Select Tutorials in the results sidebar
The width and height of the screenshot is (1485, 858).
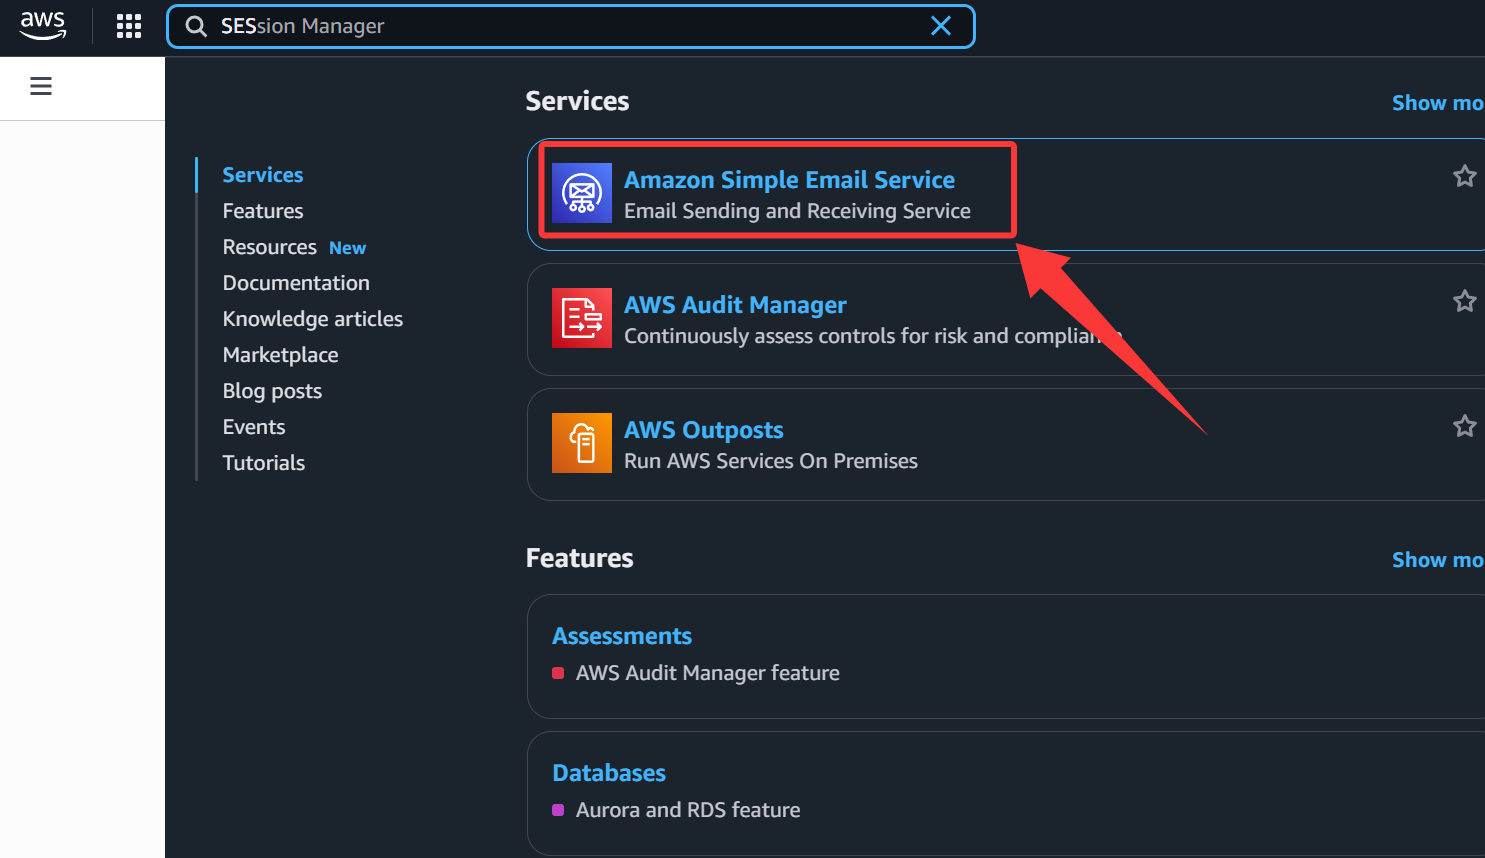[264, 463]
